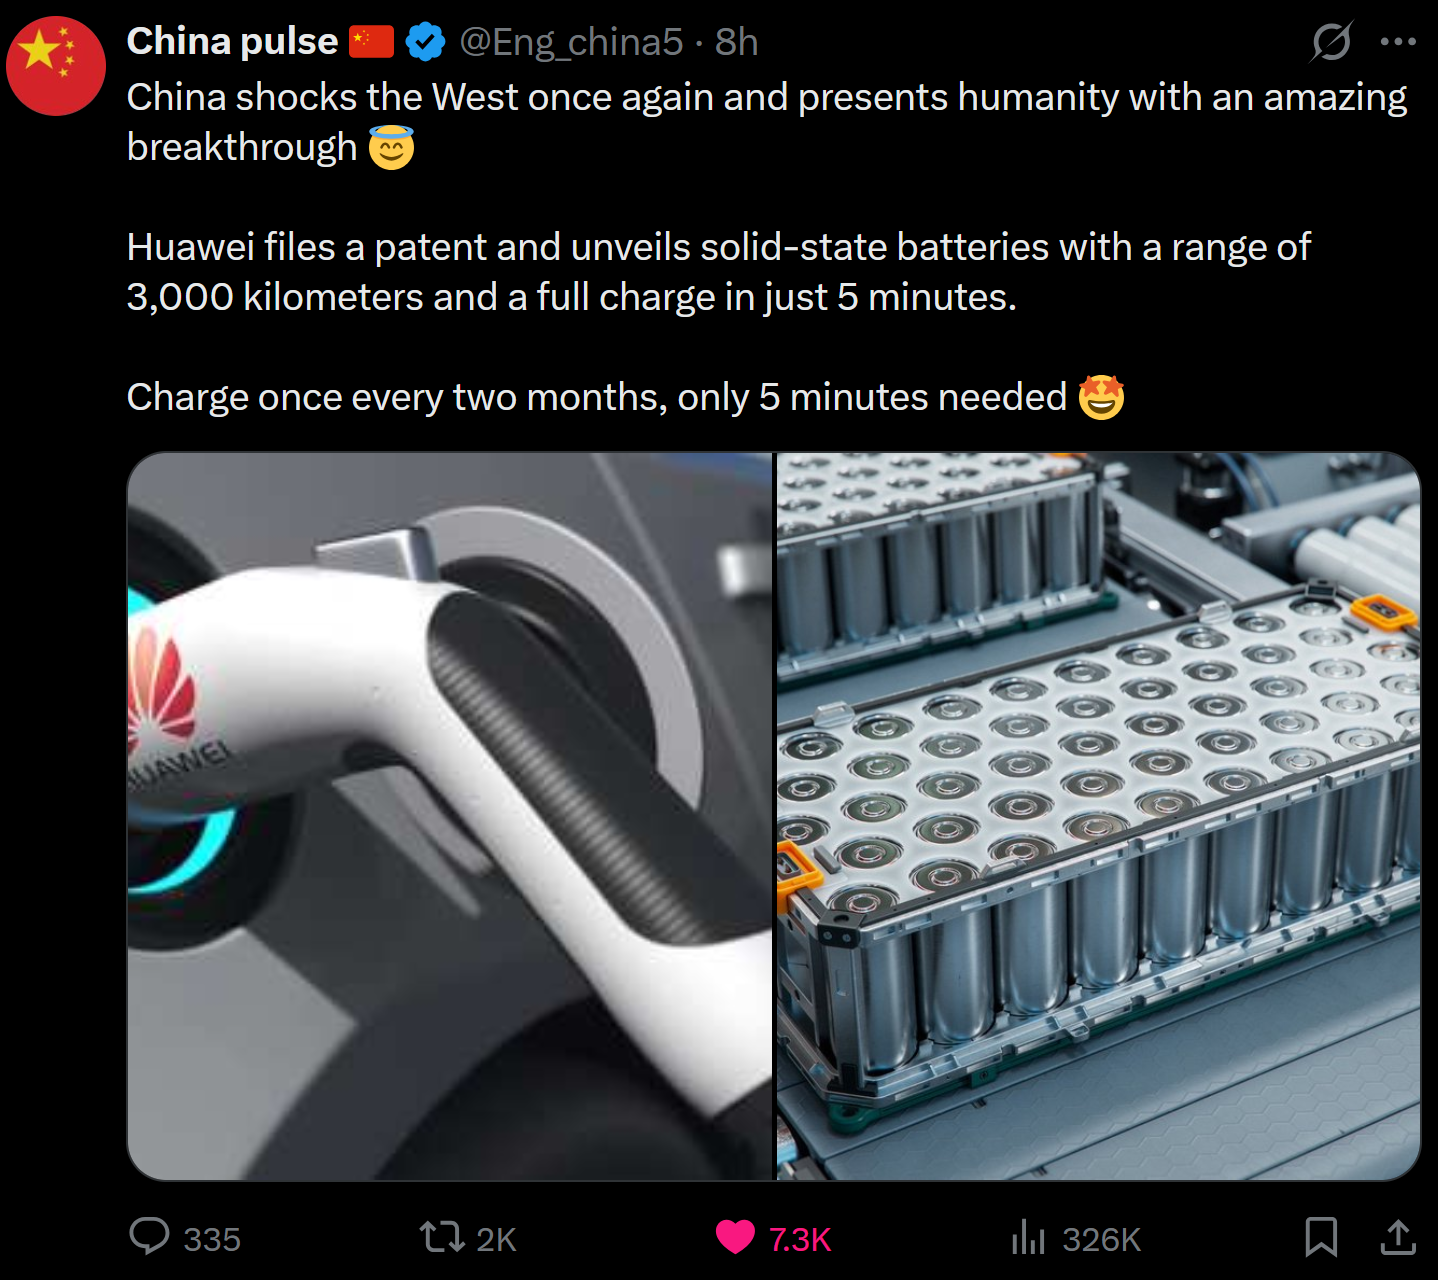
Task: Open the Grok explain icon
Action: tap(1332, 42)
